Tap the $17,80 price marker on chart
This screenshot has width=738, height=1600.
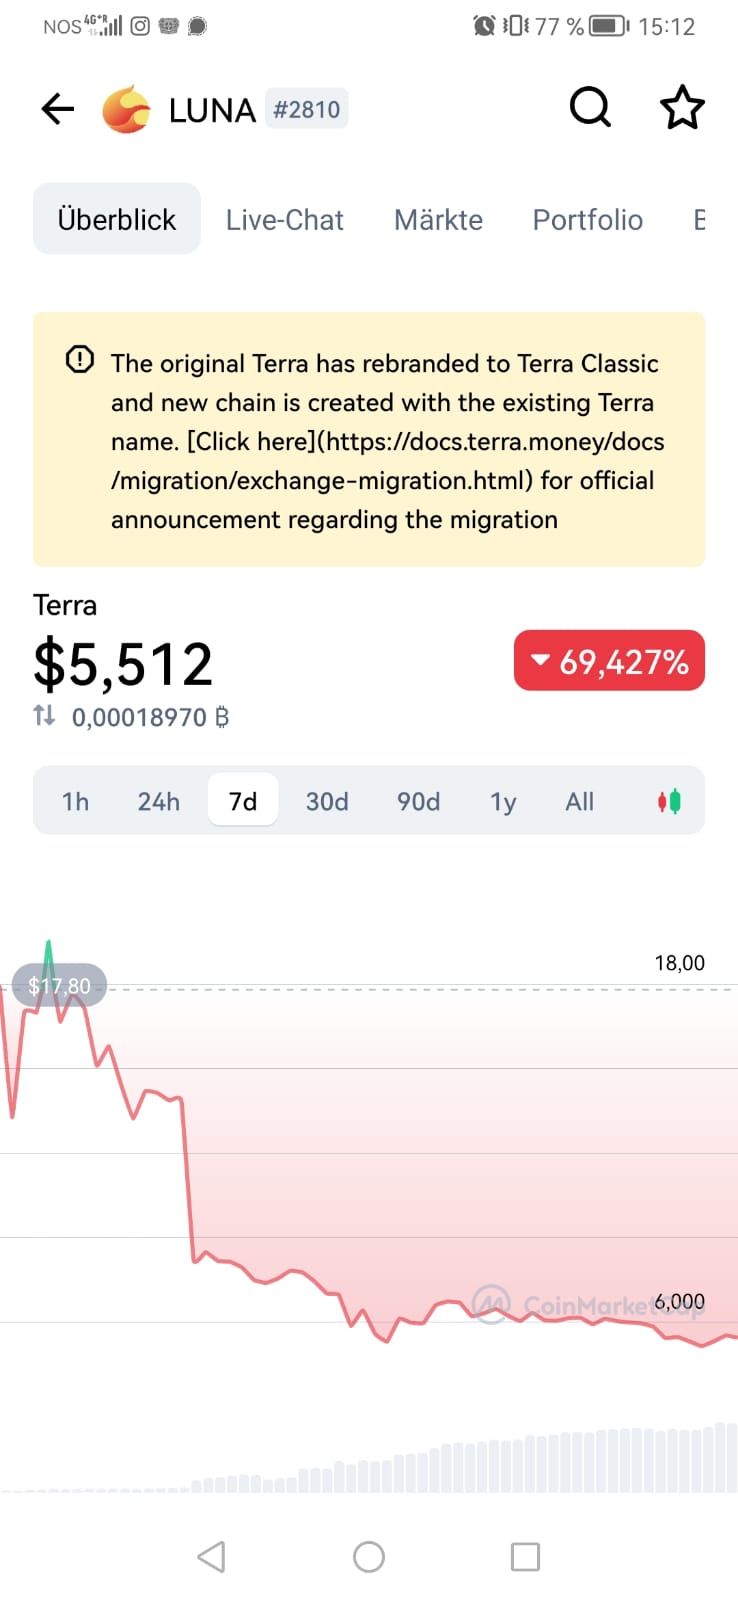point(59,986)
